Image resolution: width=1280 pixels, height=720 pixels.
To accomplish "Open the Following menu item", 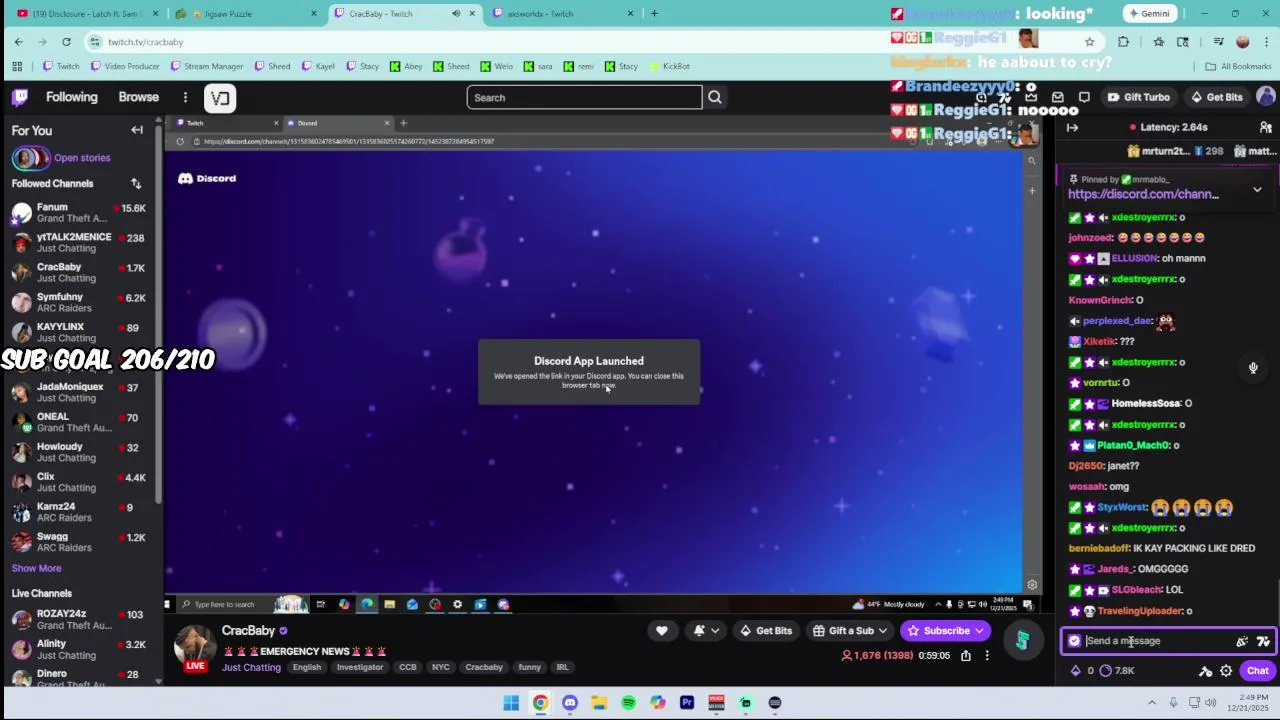I will (72, 97).
